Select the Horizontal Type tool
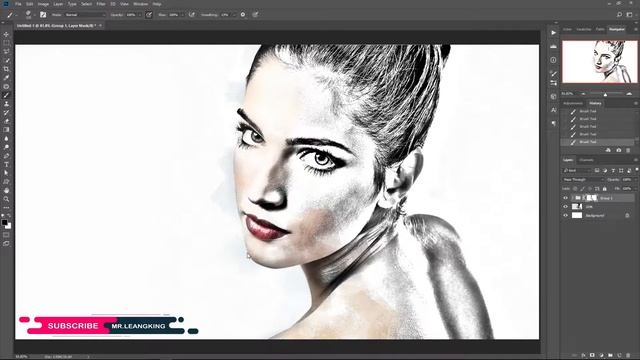The image size is (640, 360). [6, 164]
